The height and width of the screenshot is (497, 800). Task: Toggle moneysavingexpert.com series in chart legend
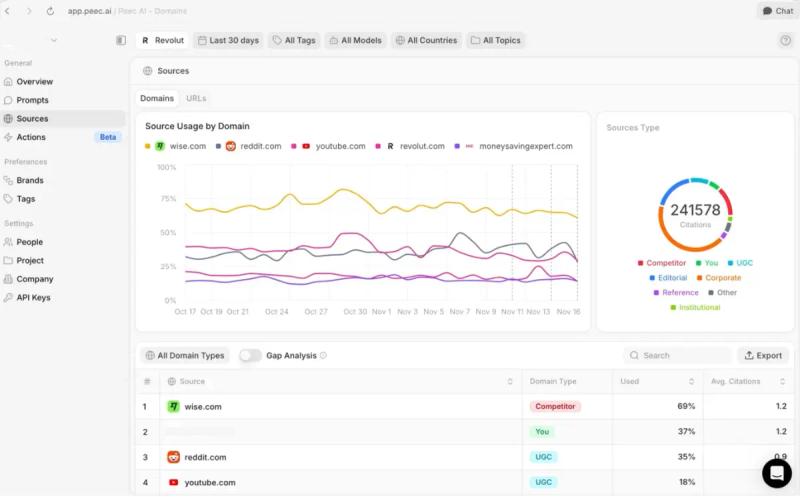click(514, 146)
